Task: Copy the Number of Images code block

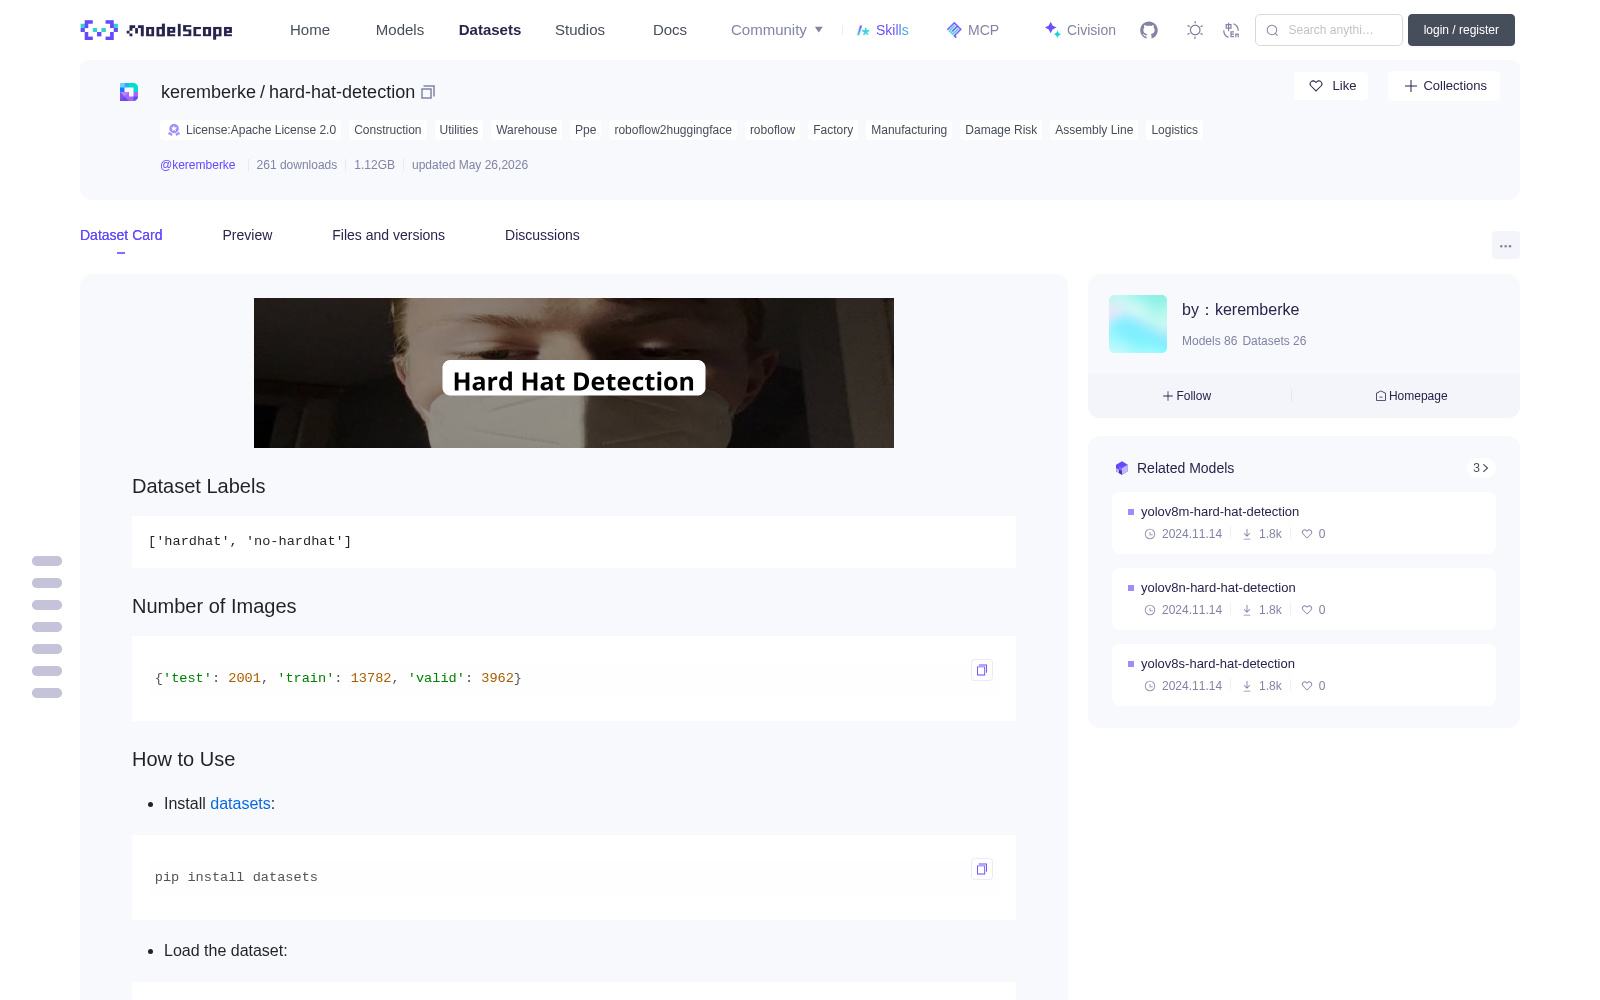Action: click(982, 670)
